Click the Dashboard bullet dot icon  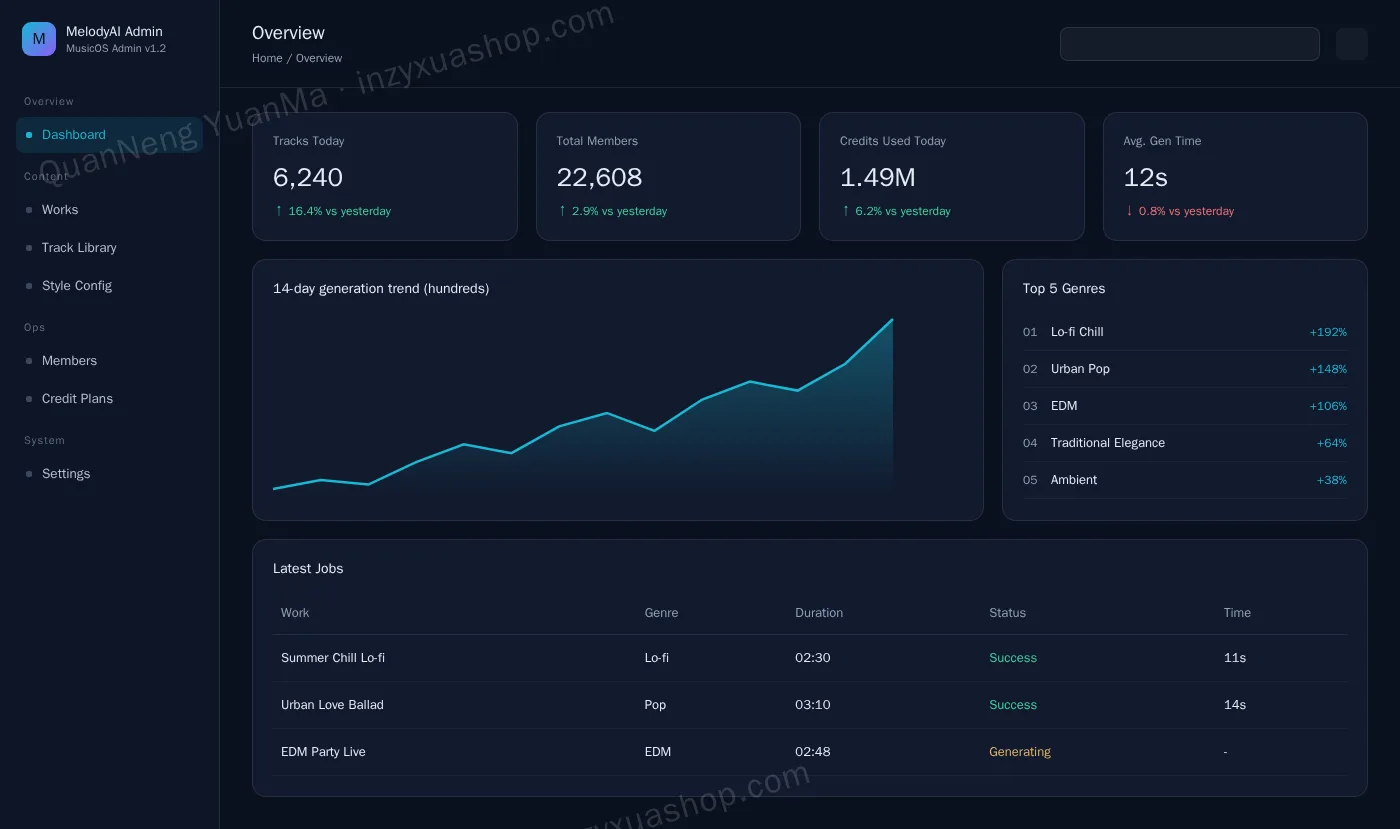click(x=29, y=135)
